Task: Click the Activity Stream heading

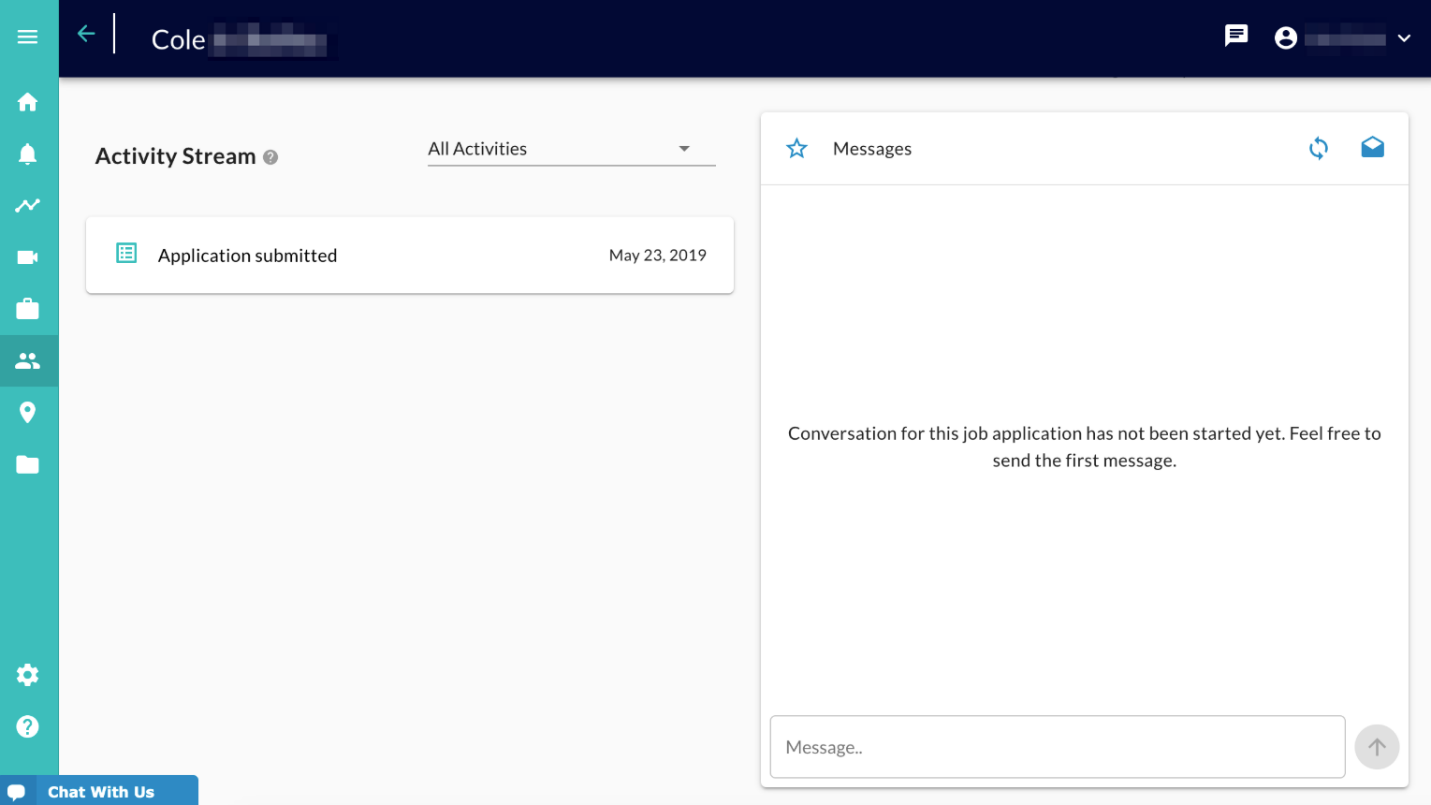Action: (176, 156)
